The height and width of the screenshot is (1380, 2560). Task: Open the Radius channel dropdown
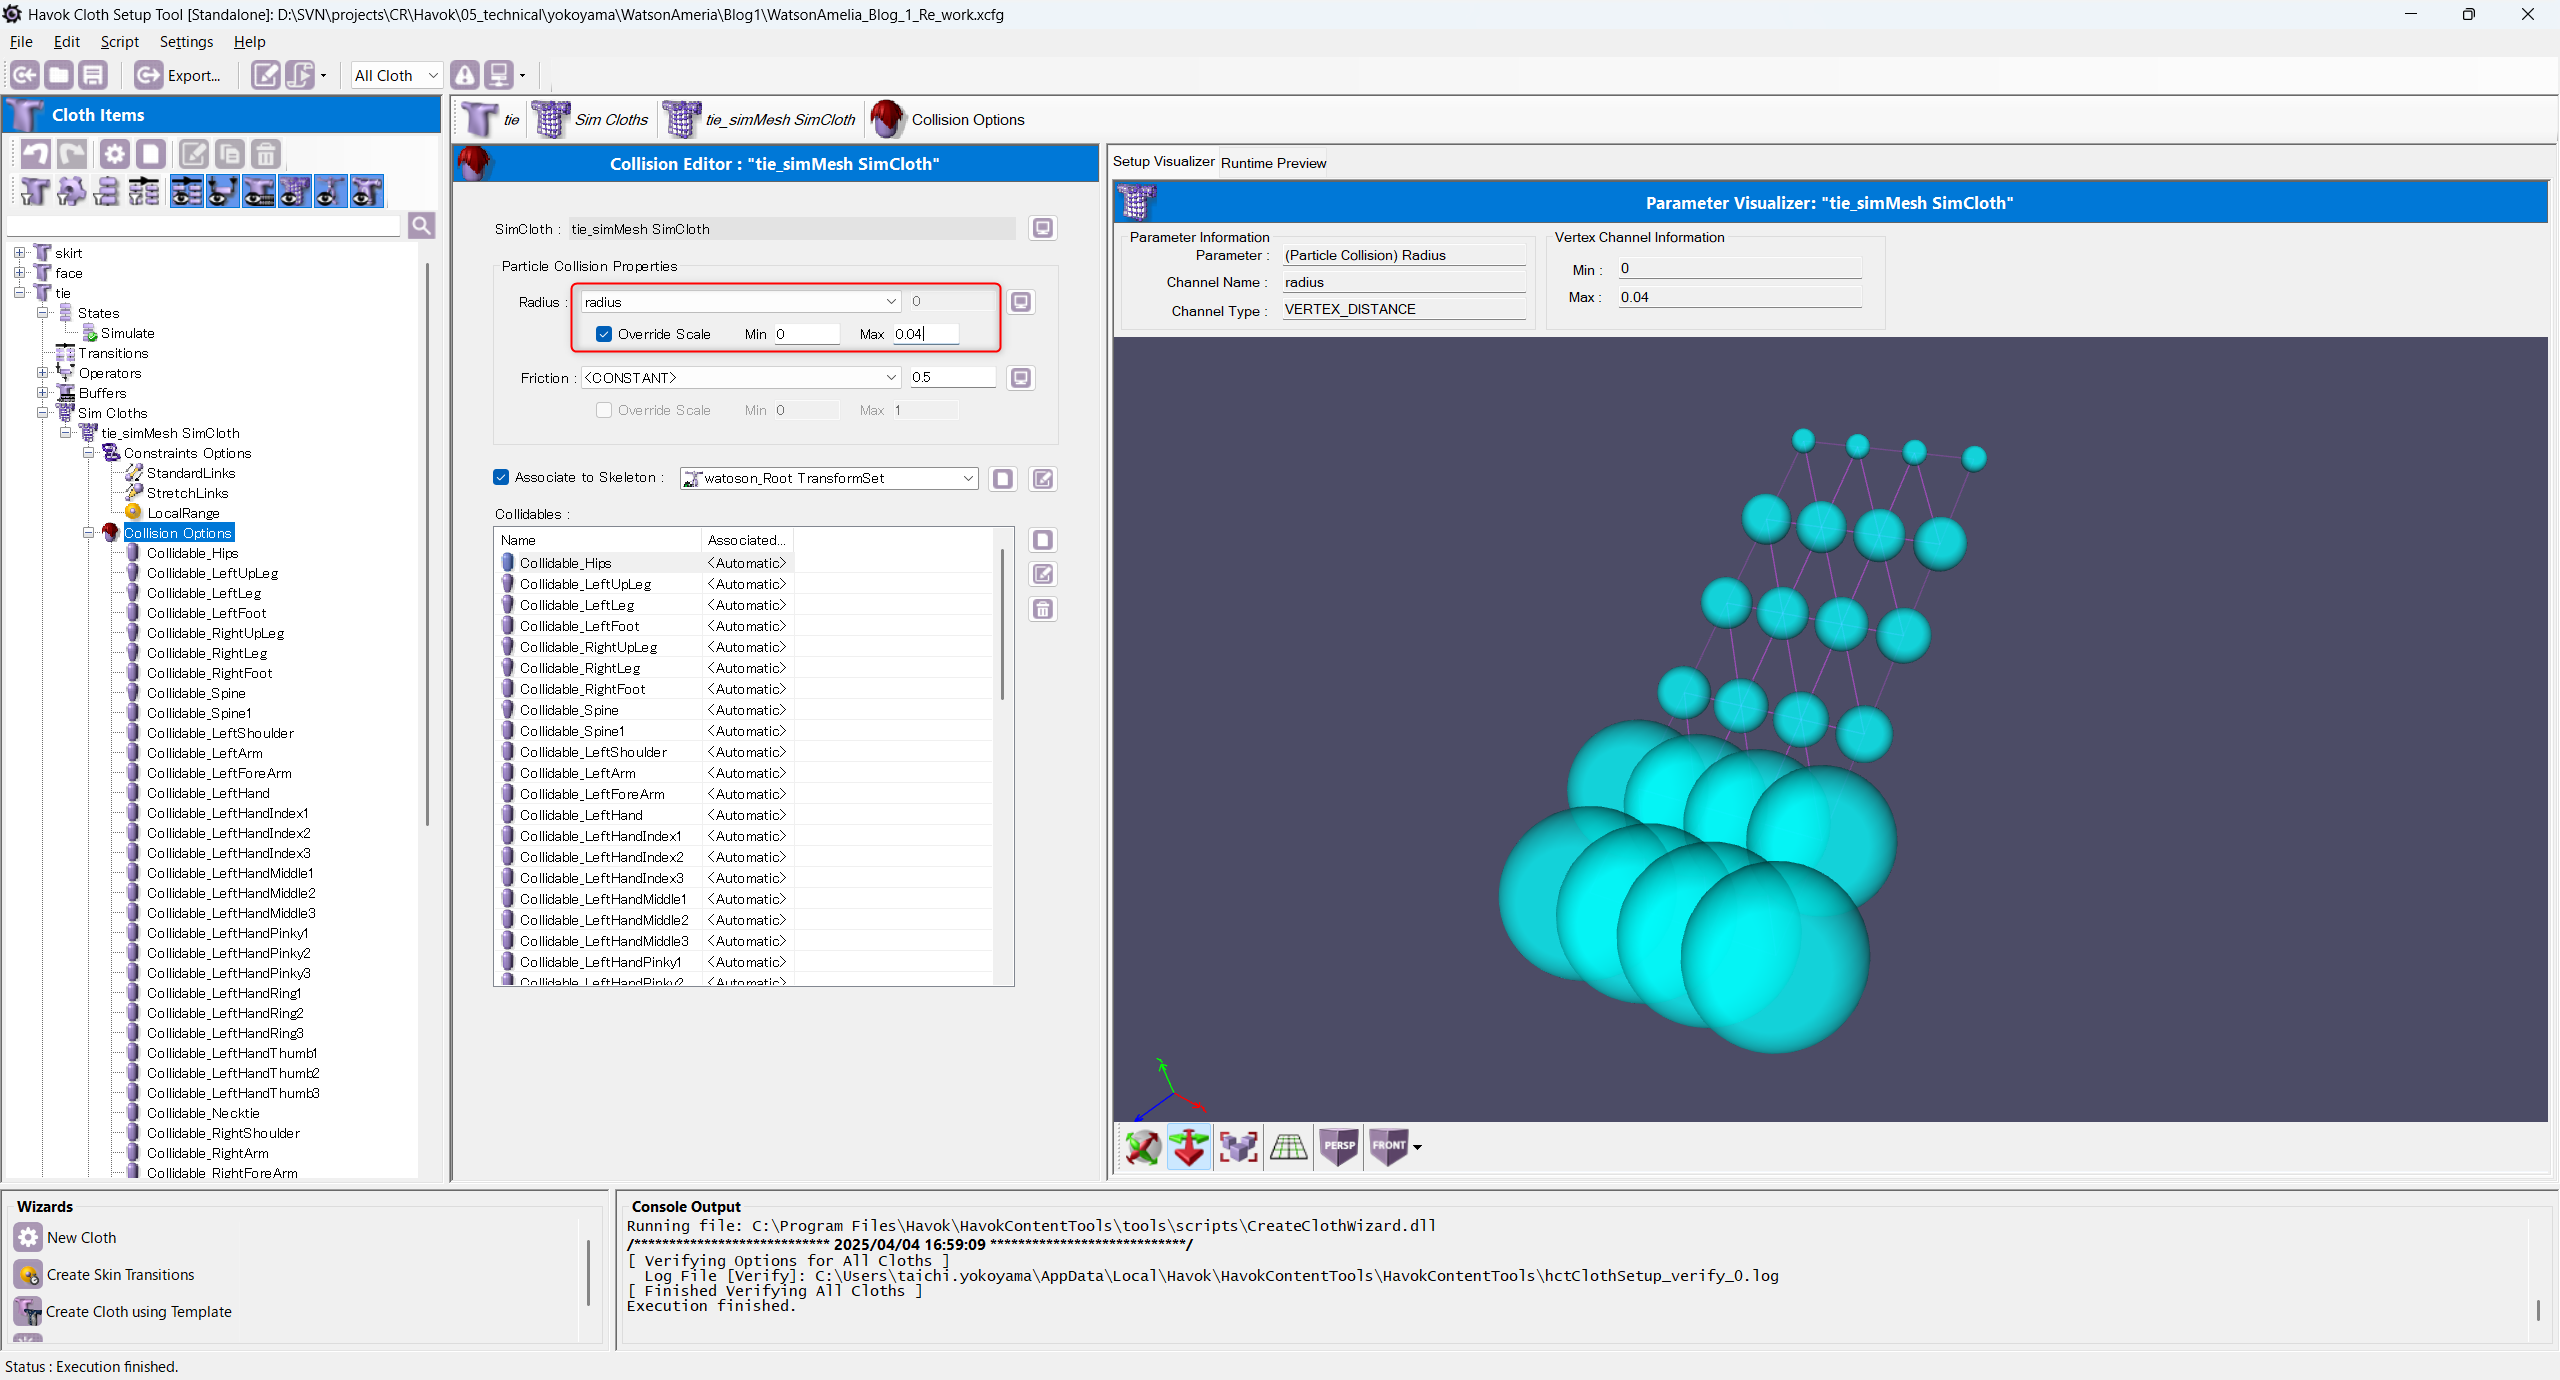coord(740,302)
